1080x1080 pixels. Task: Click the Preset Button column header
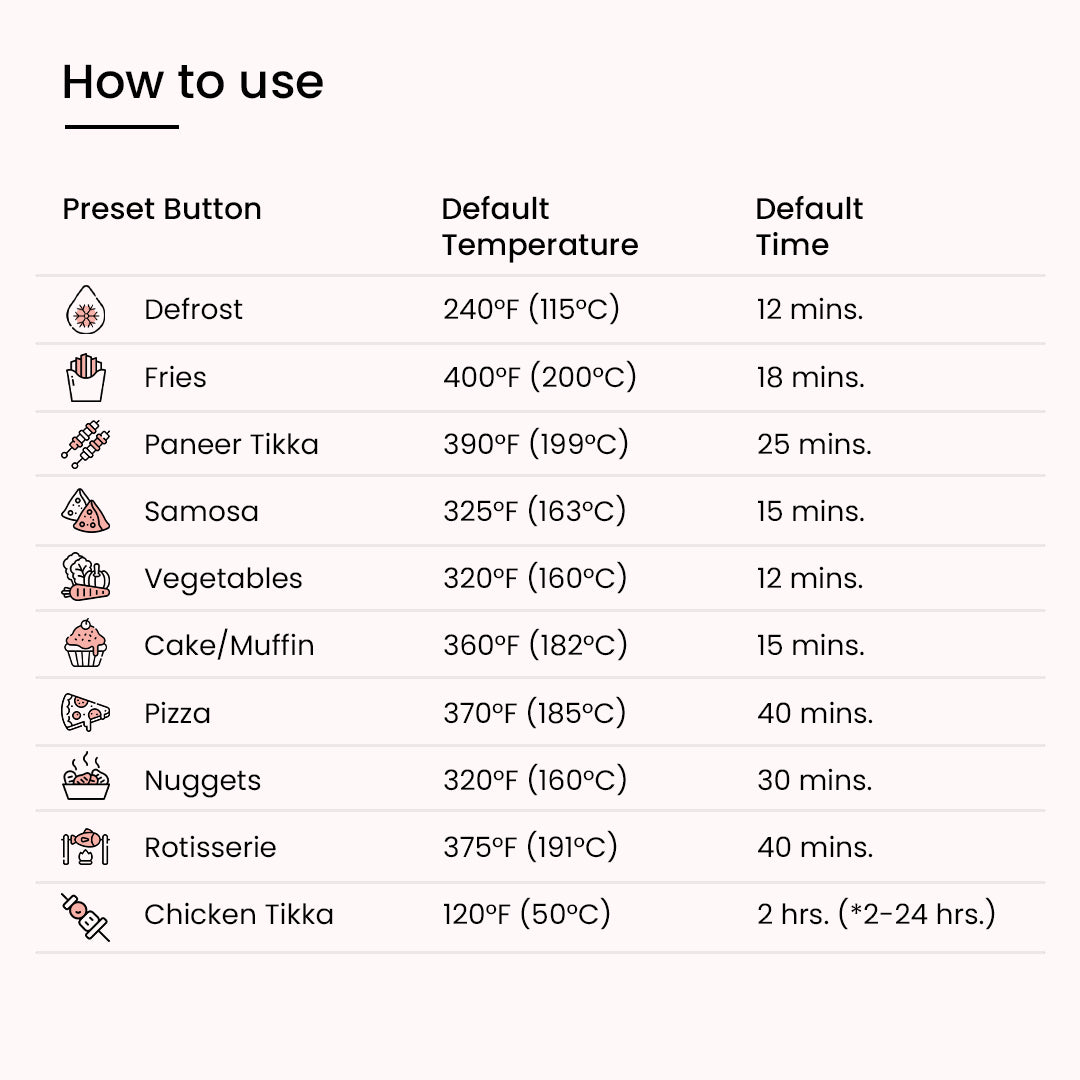pyautogui.click(x=162, y=209)
